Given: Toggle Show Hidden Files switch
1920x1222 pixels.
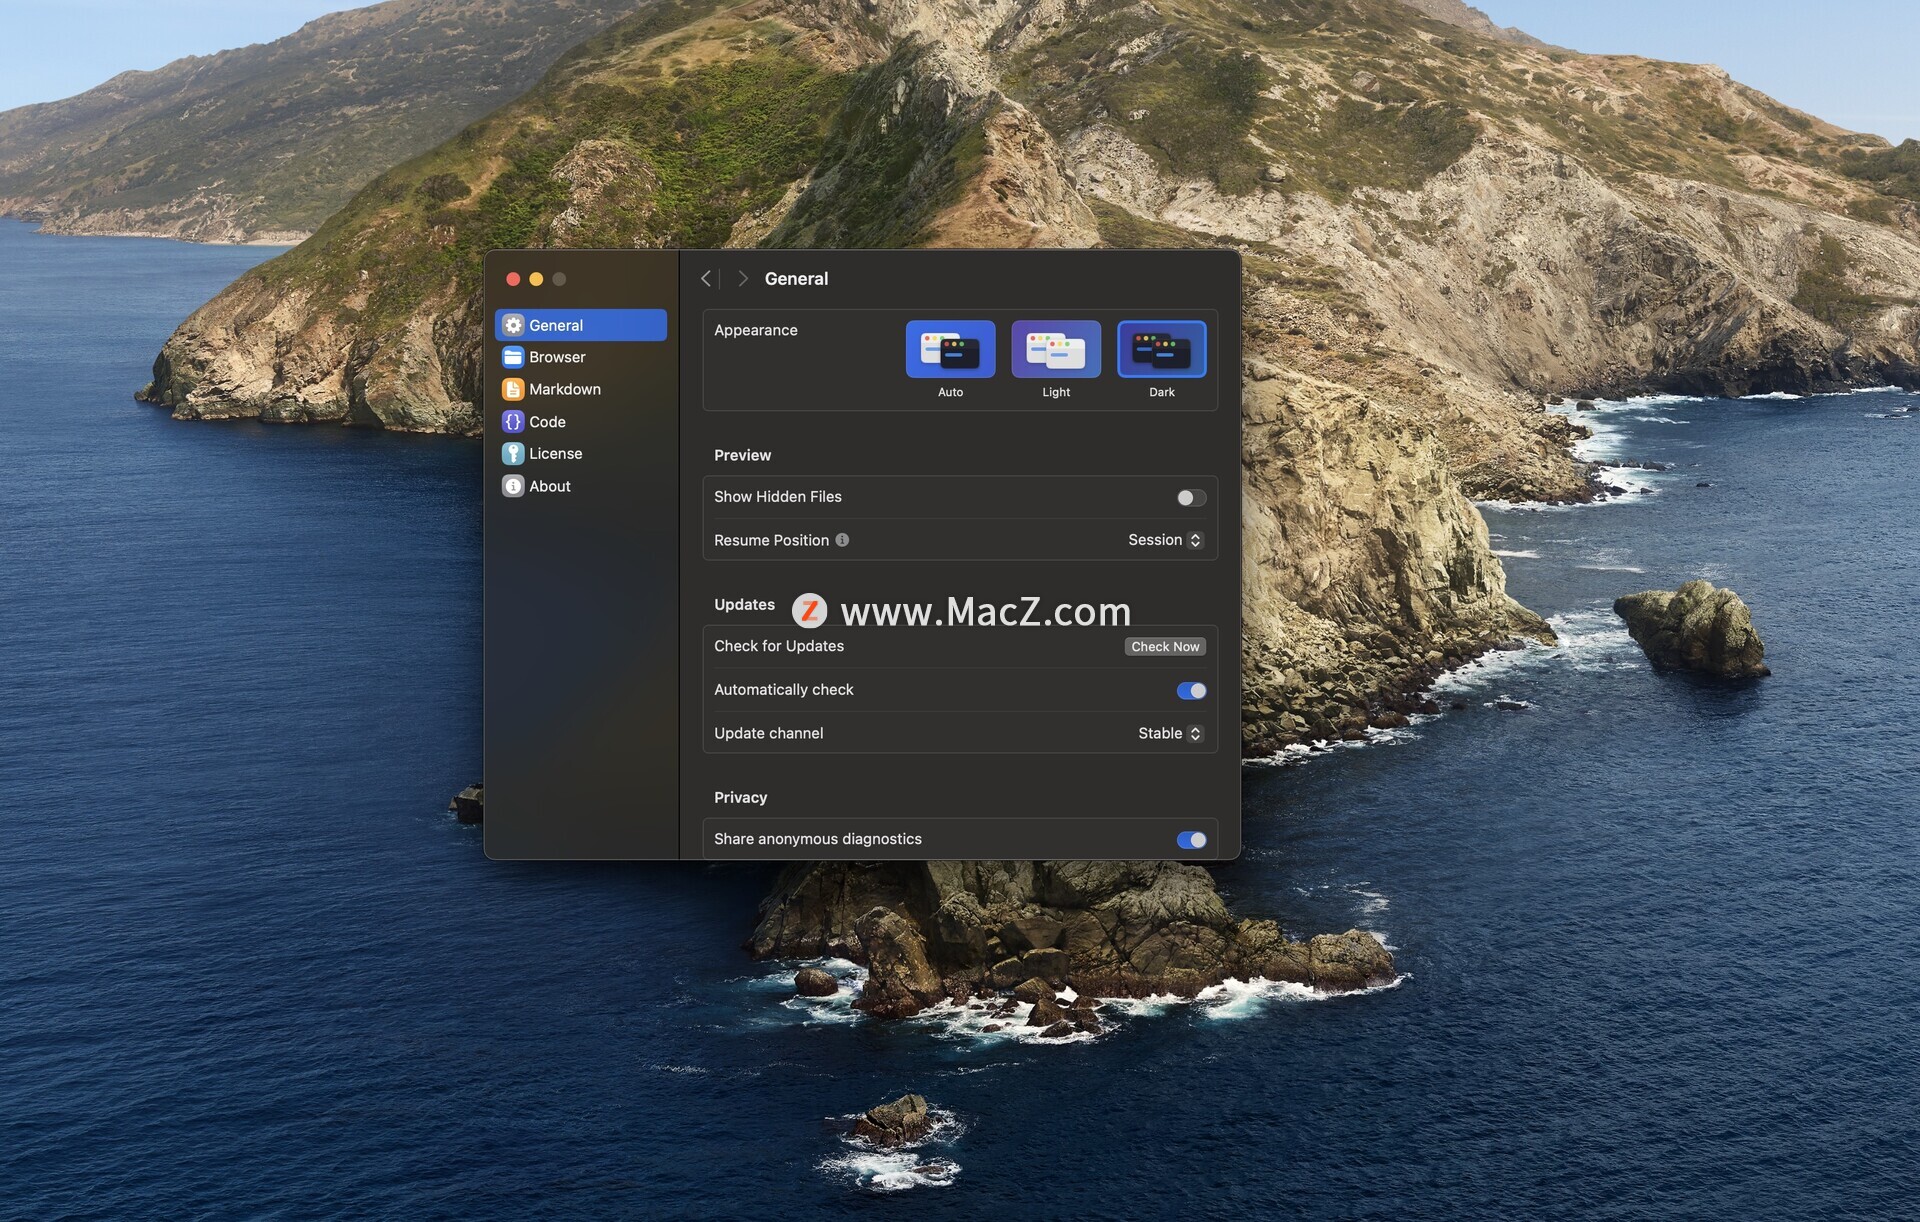Looking at the screenshot, I should [x=1191, y=498].
